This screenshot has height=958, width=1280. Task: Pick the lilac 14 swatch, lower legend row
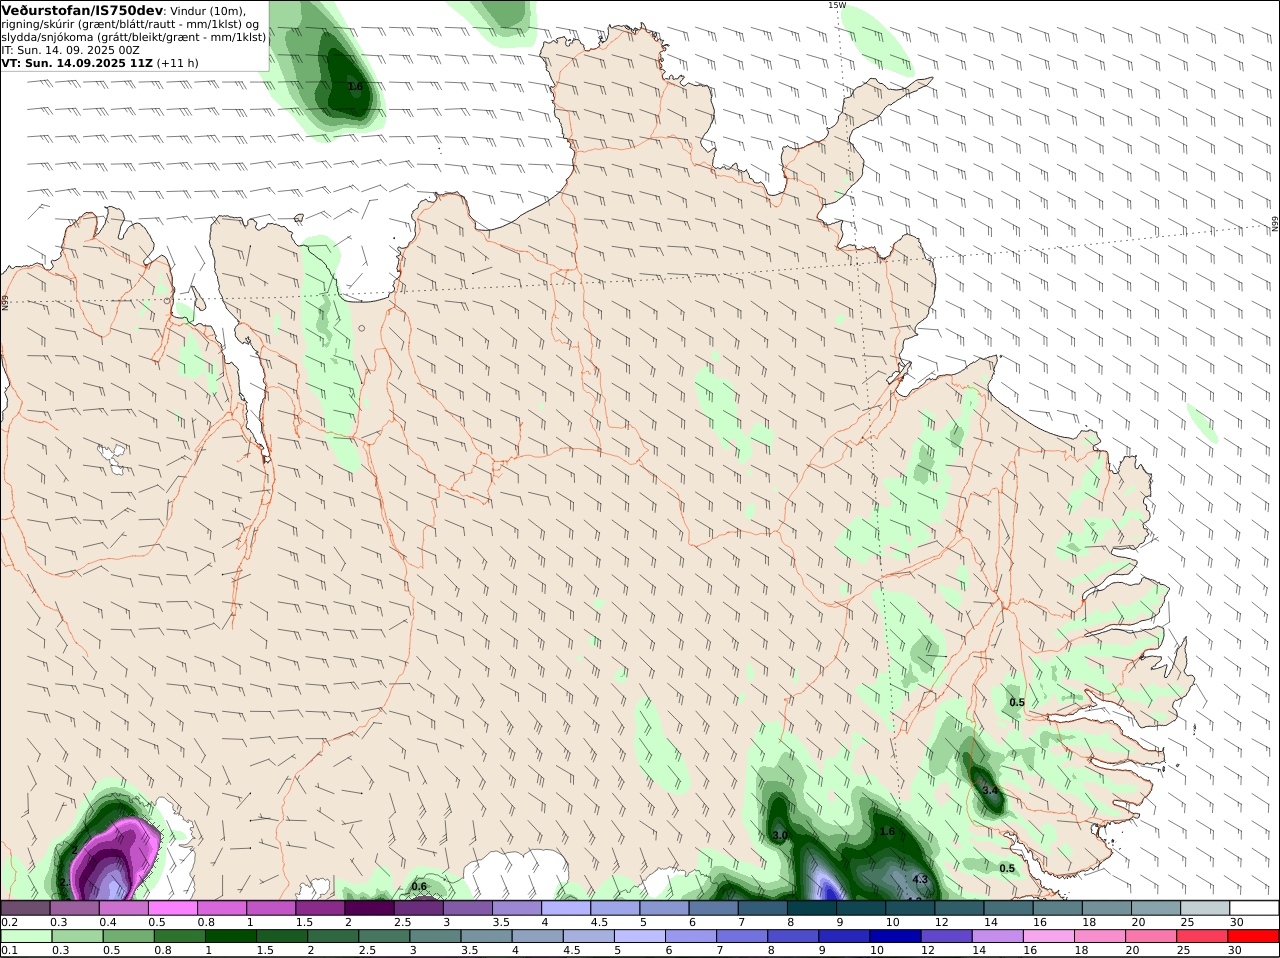coord(997,937)
